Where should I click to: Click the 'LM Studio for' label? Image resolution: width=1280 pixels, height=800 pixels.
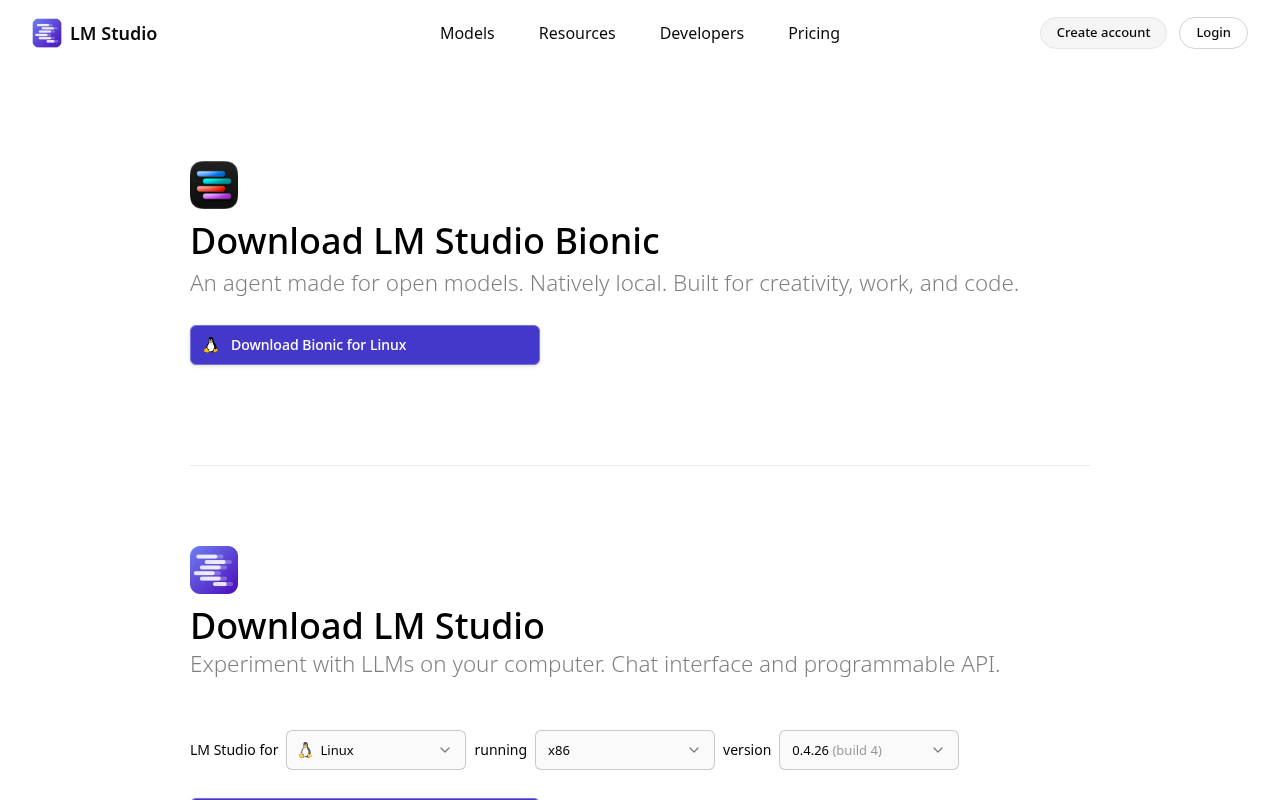pyautogui.click(x=234, y=750)
